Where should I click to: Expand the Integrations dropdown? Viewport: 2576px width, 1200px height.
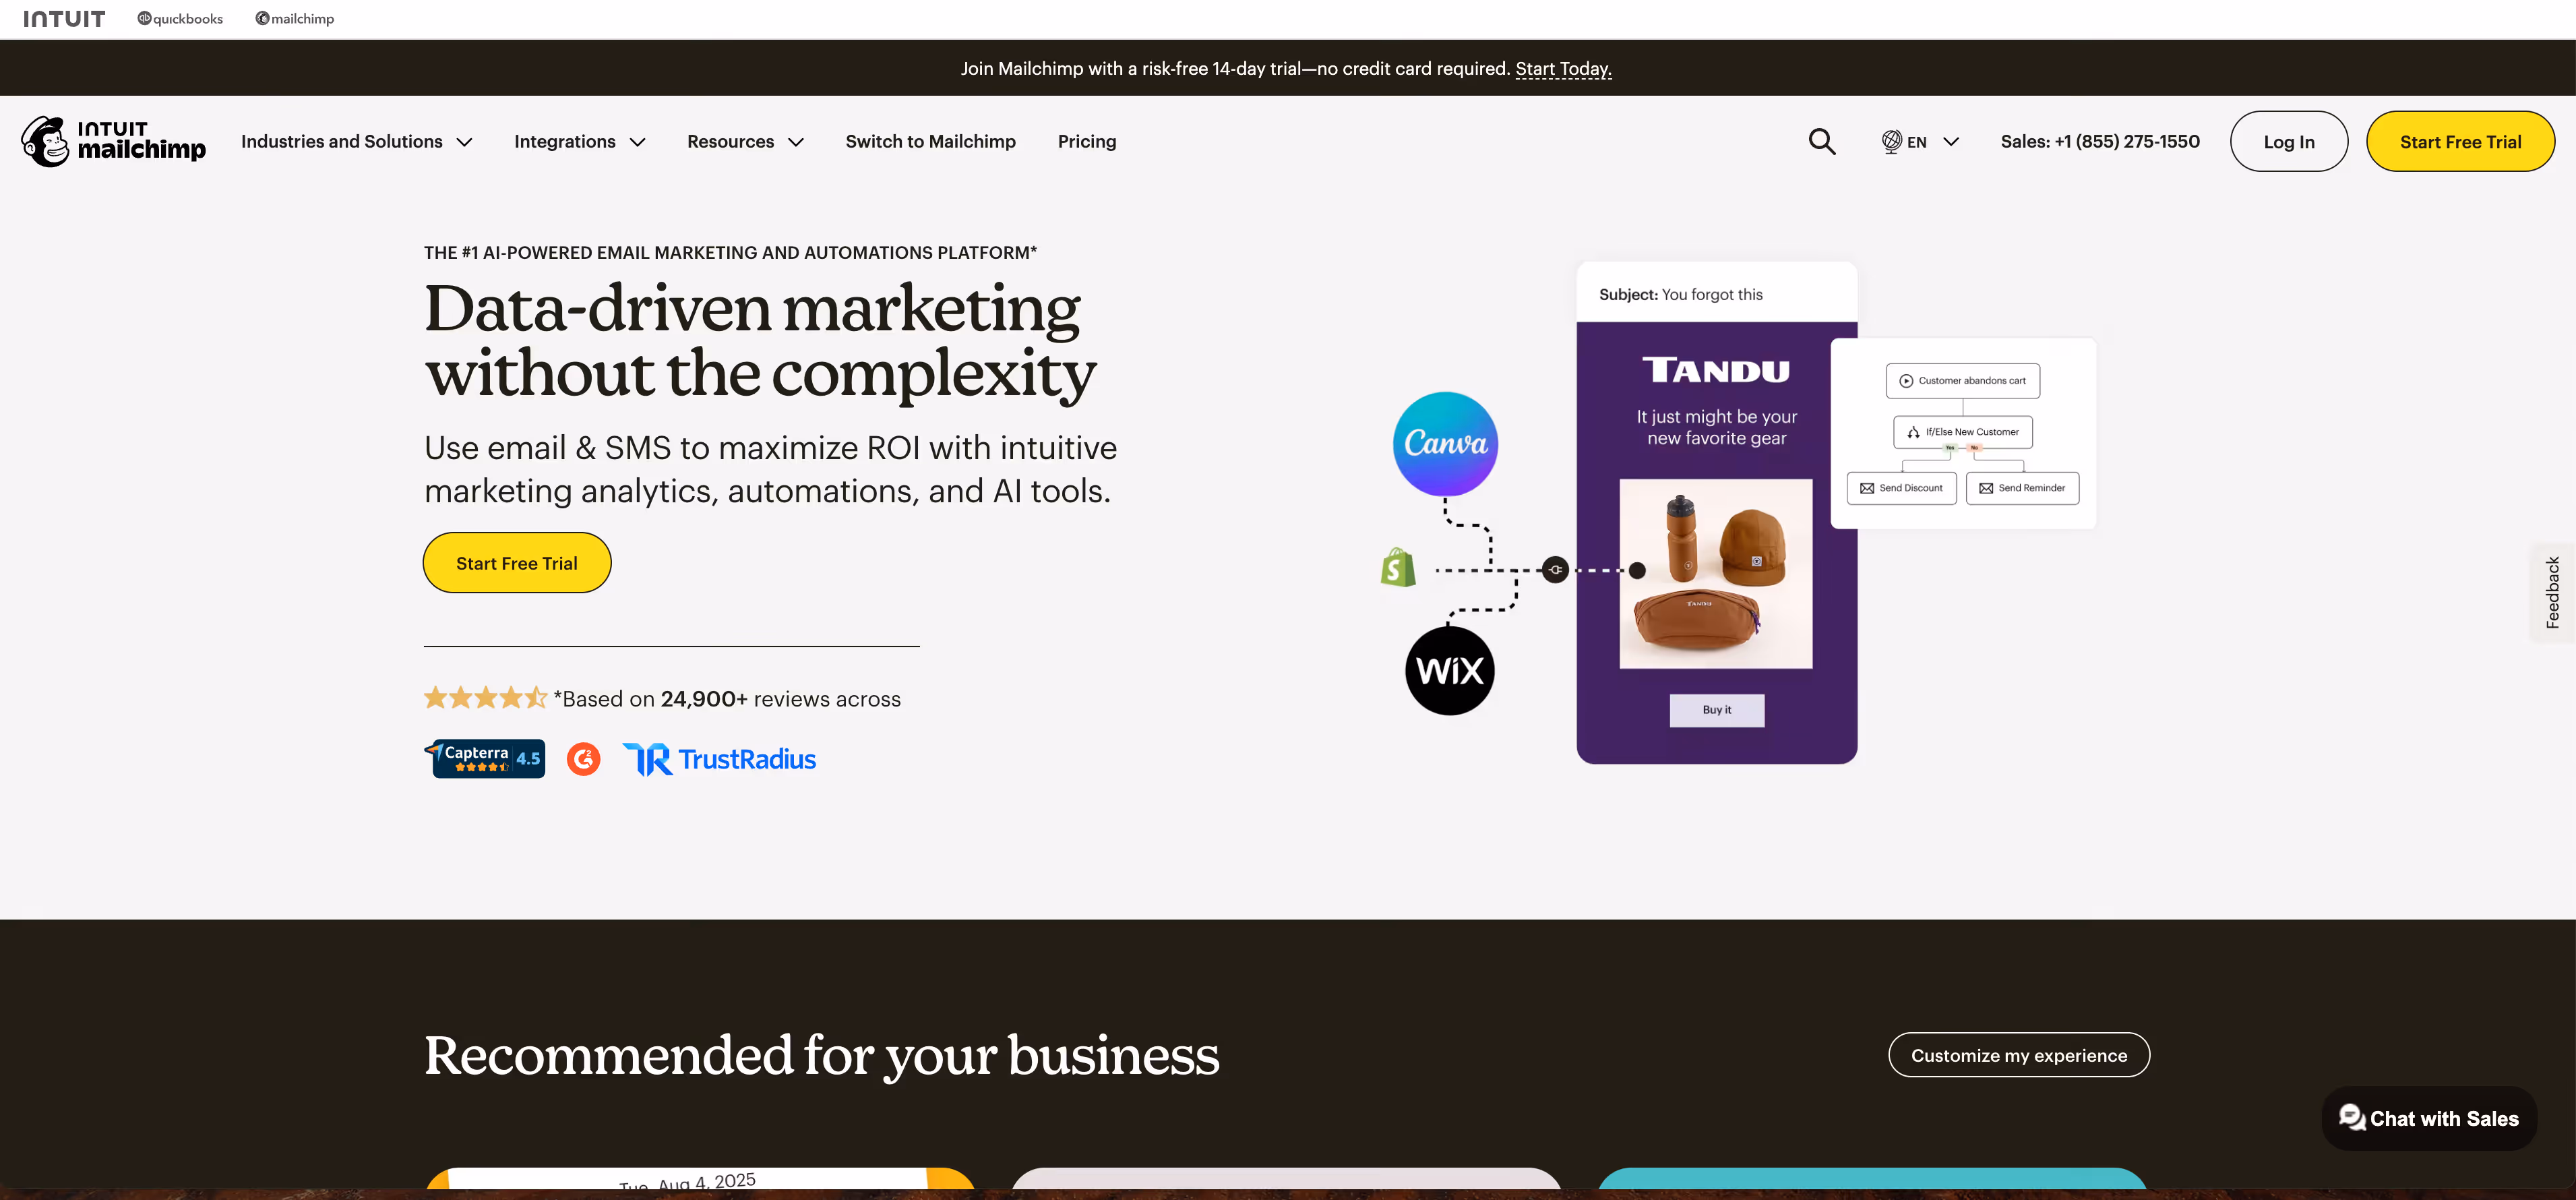click(580, 142)
